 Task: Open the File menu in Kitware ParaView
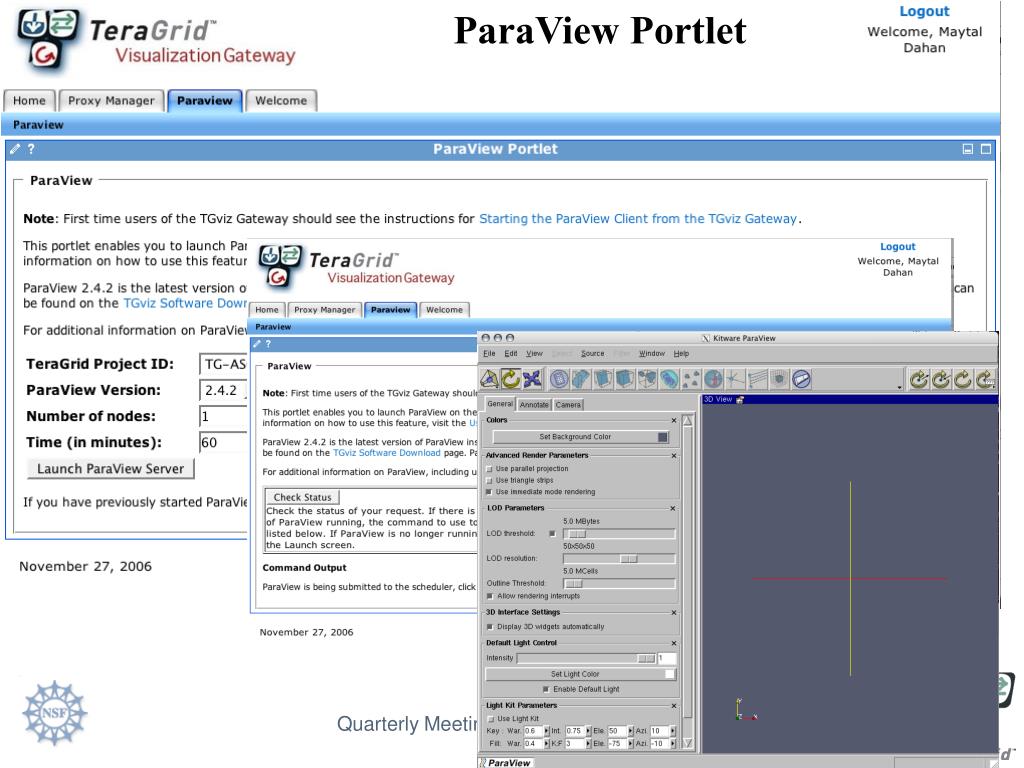point(489,353)
